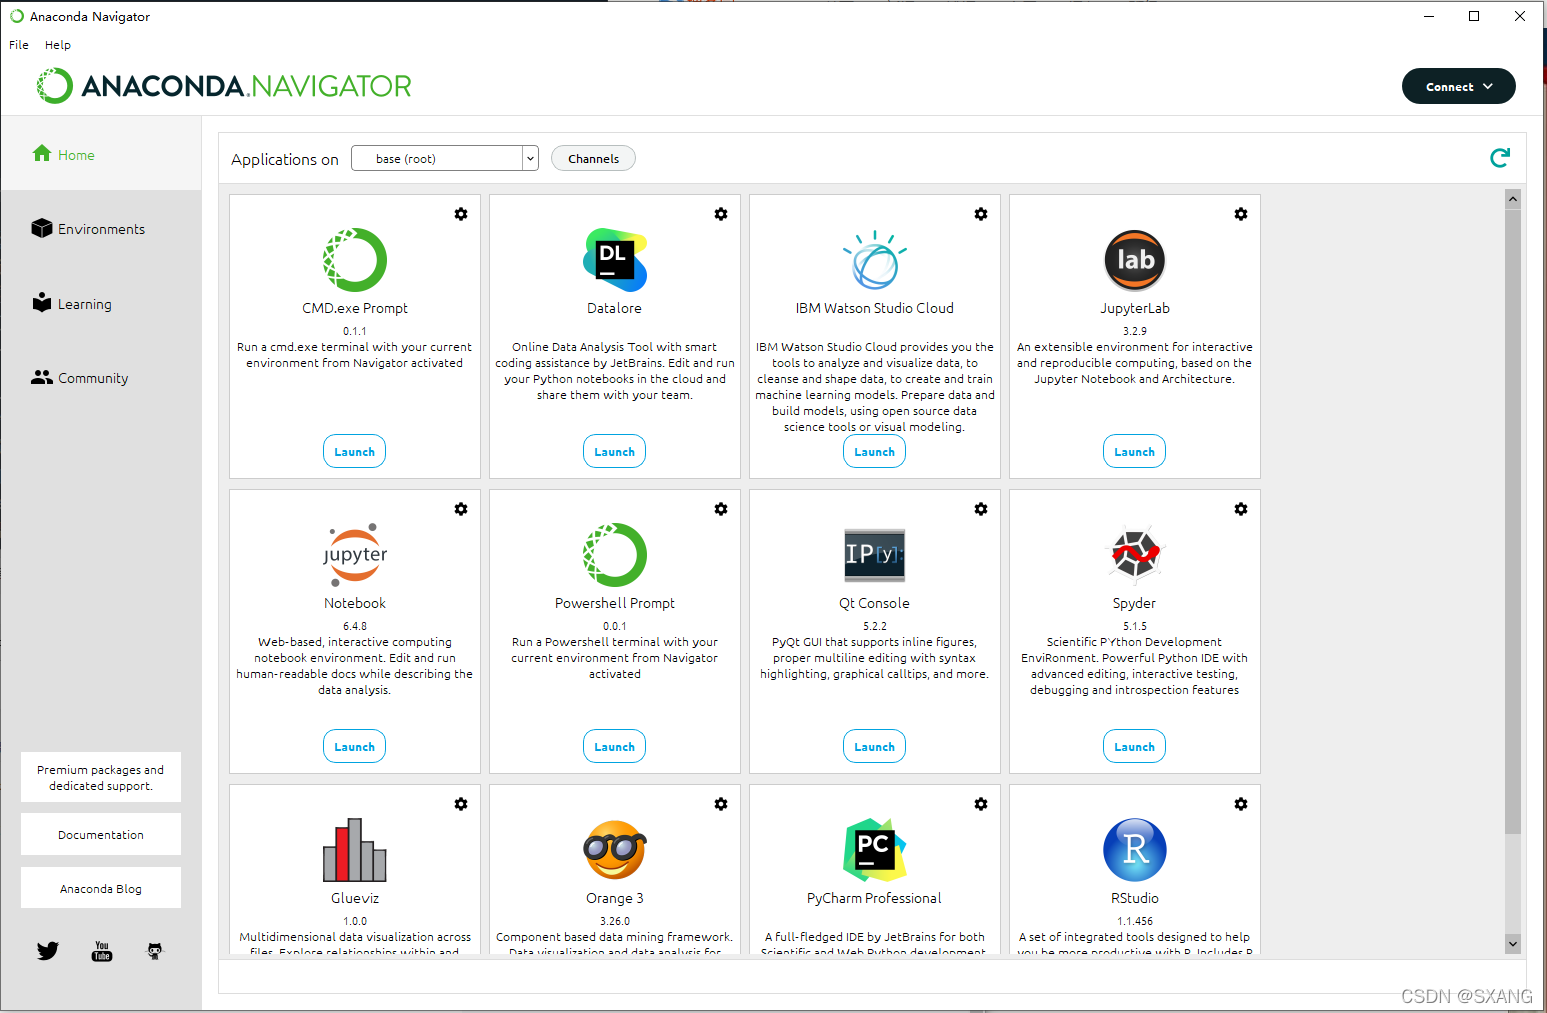
Task: Click the IBM Watson Studio Cloud logo
Action: 875,260
